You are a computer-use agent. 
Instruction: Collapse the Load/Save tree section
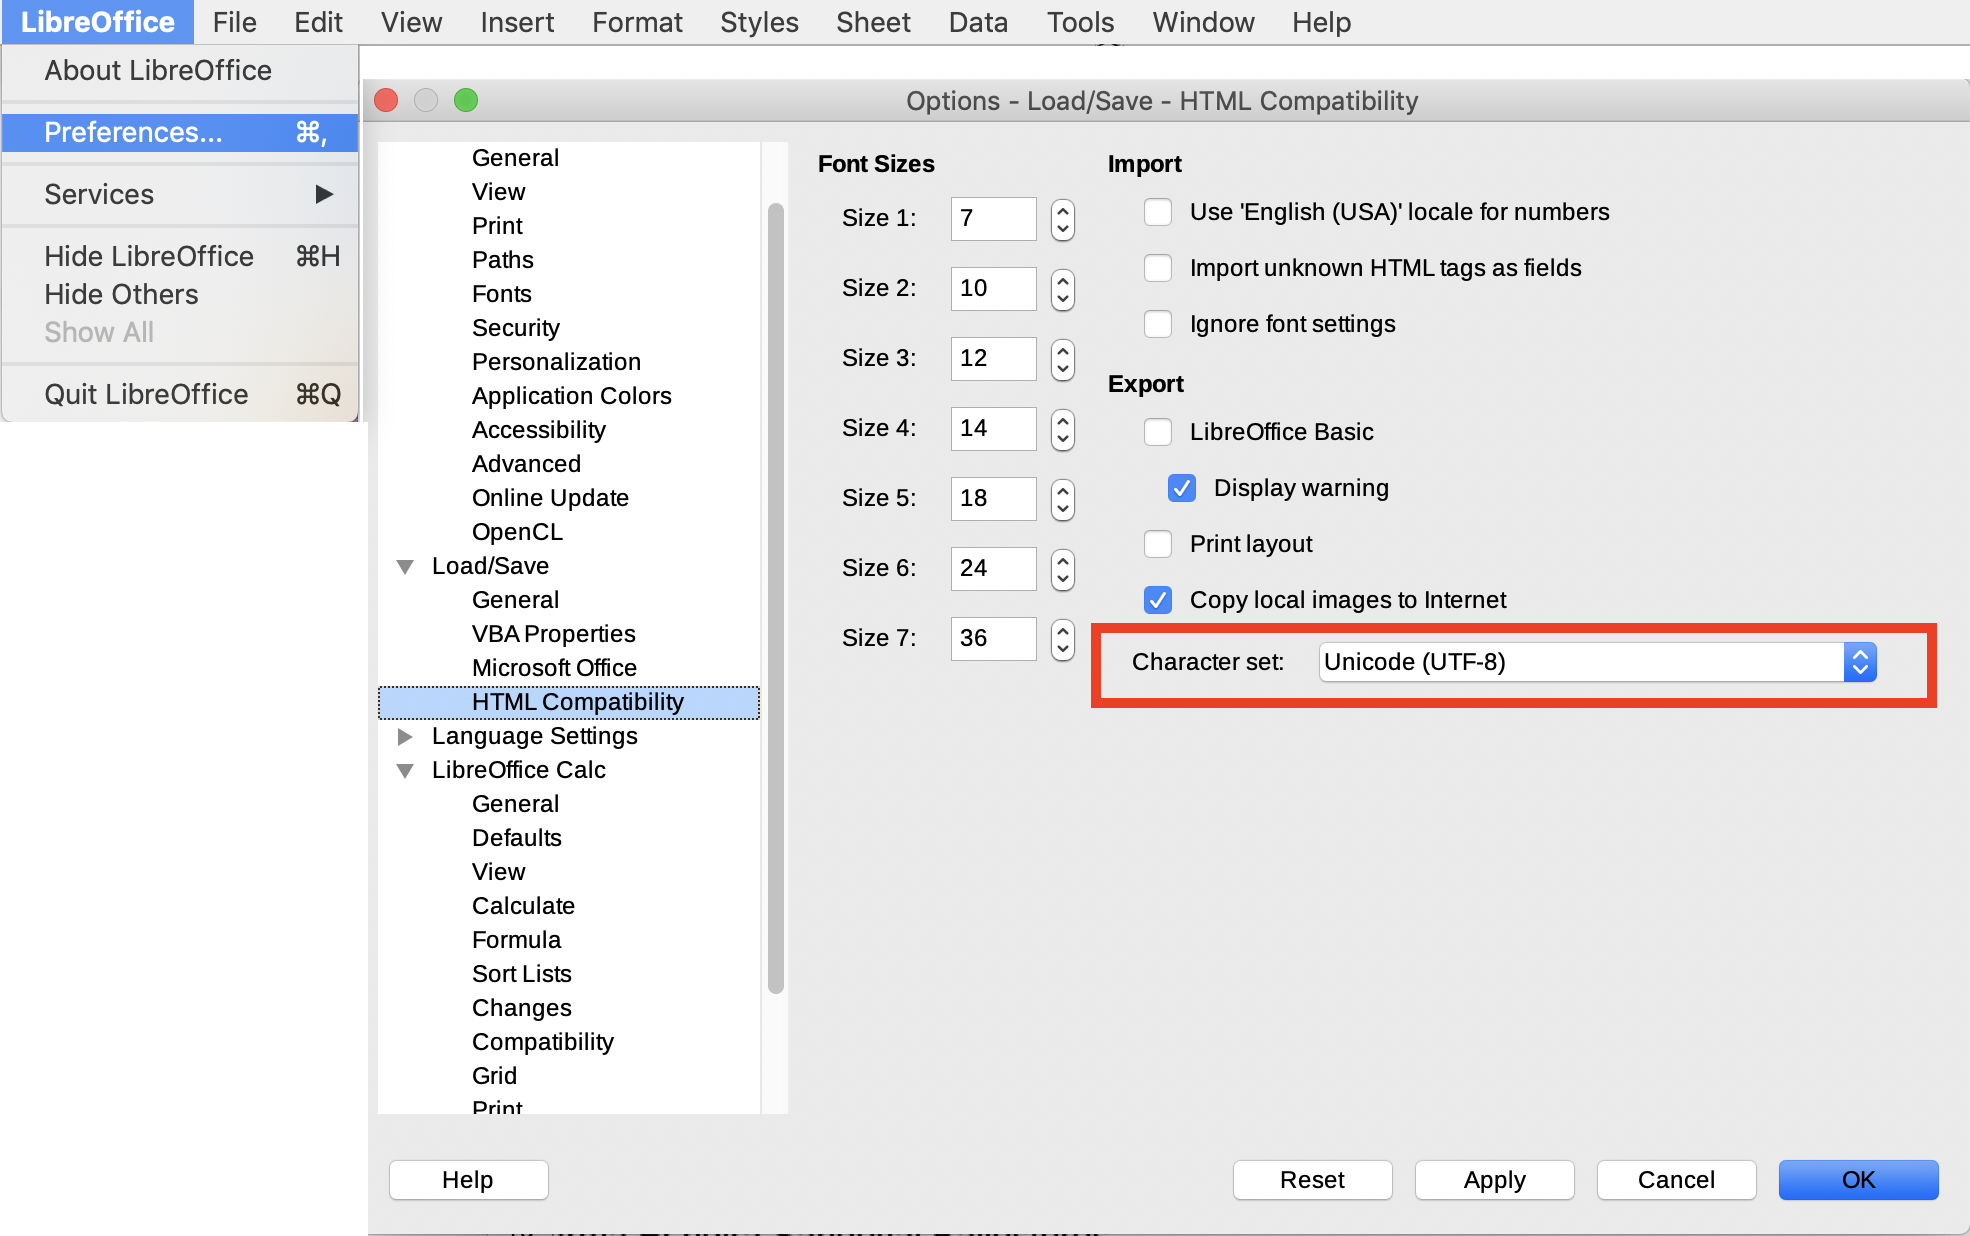(x=406, y=566)
